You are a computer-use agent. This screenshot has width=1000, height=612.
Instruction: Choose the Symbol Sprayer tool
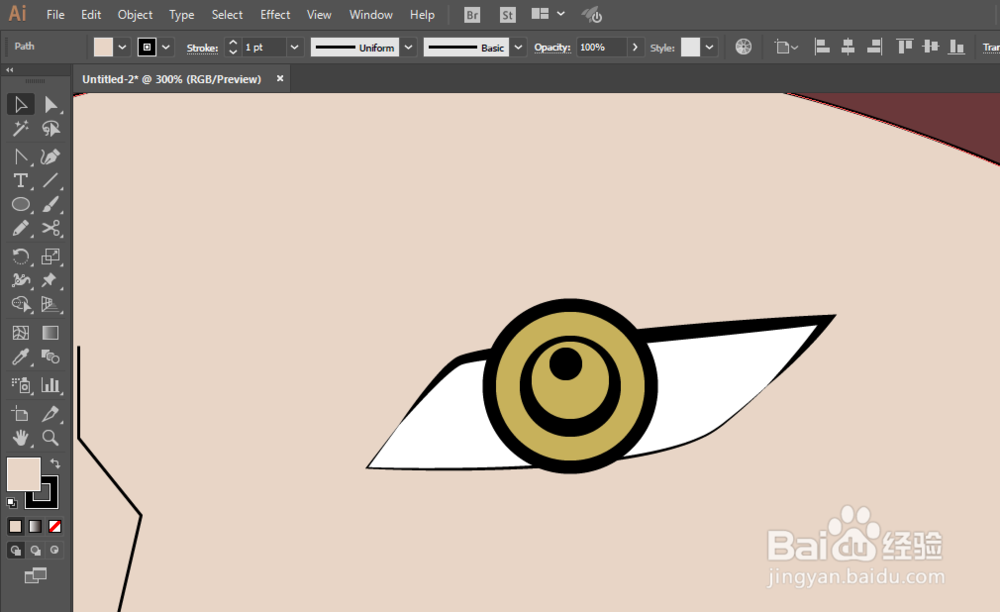coord(20,385)
